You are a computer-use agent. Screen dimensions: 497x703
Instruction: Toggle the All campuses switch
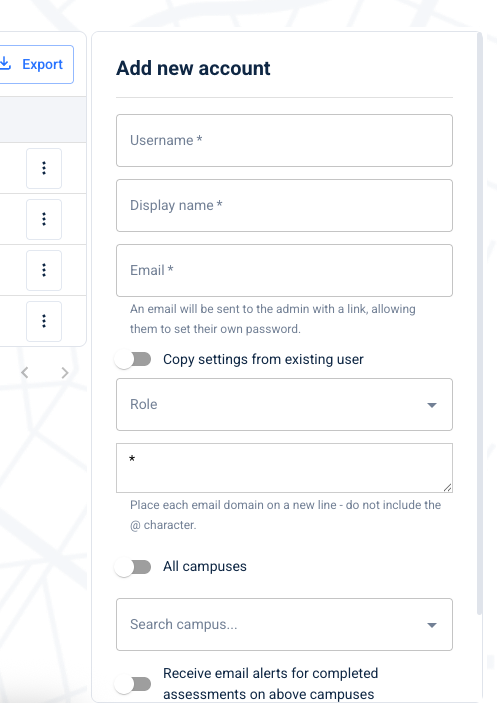pyautogui.click(x=133, y=567)
